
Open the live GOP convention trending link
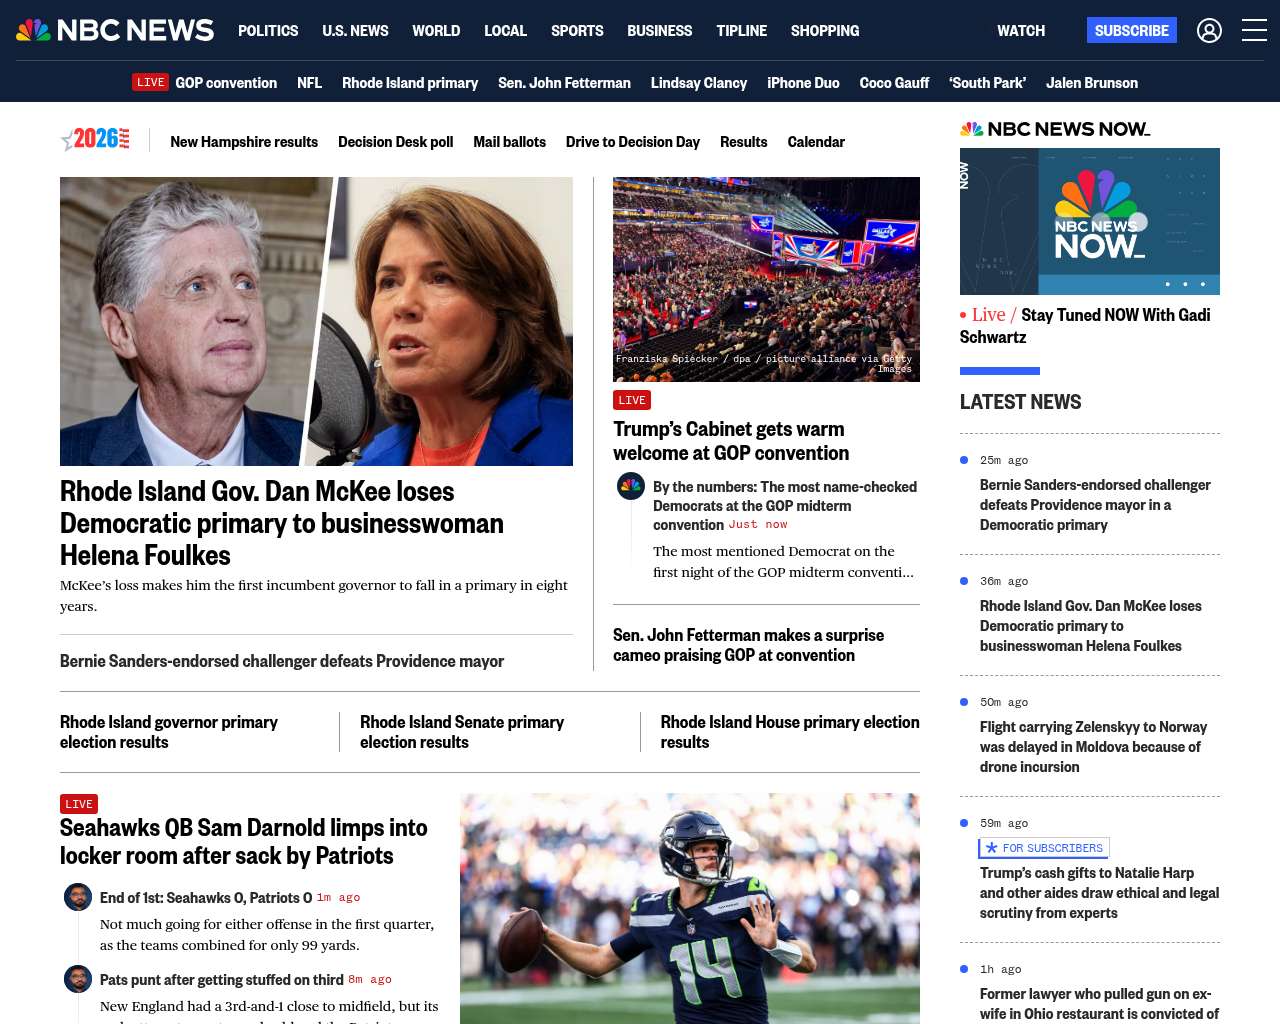pyautogui.click(x=205, y=83)
